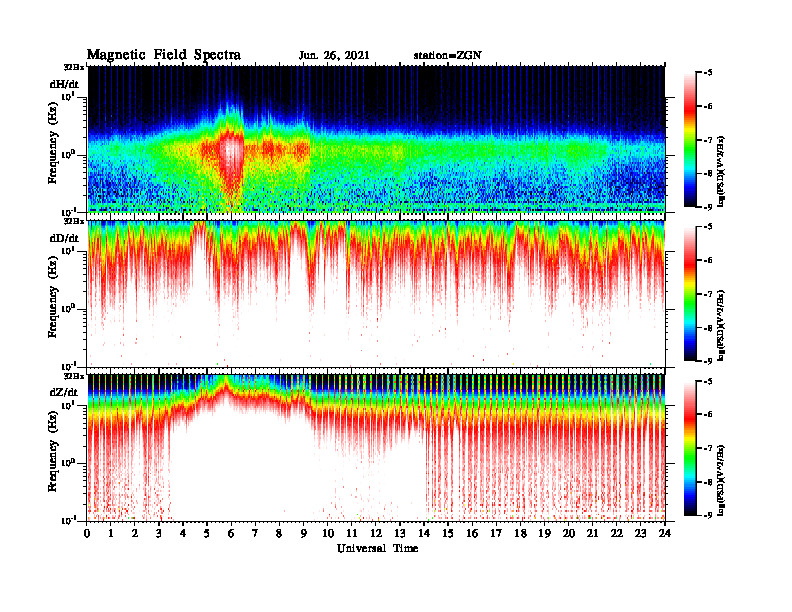The height and width of the screenshot is (612, 792).
Task: Click hour tick label "16" on the time axis
Action: [472, 534]
